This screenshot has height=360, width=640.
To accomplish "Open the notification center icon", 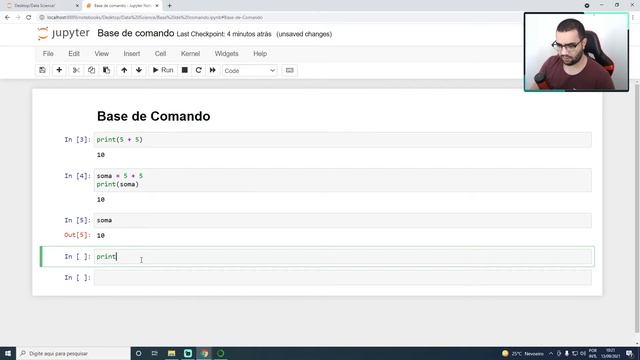I will click(x=630, y=353).
